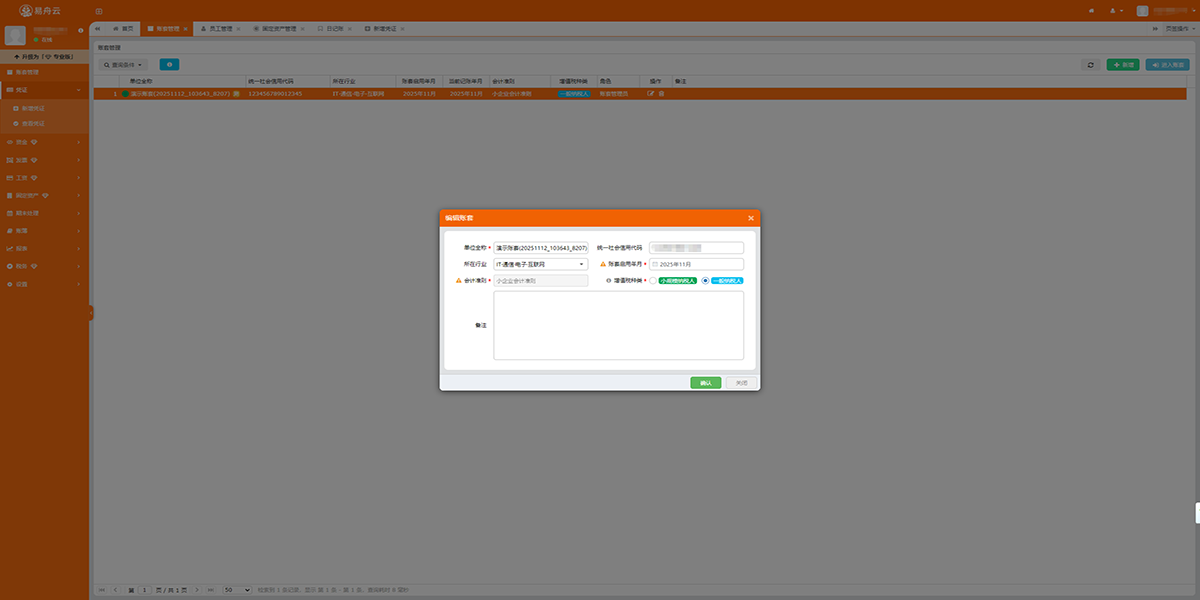Click the 单位全称 name input field

[x=540, y=247]
